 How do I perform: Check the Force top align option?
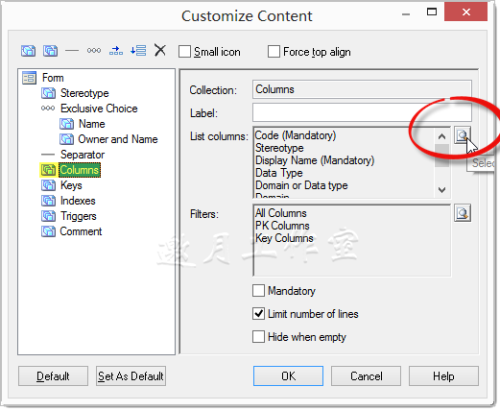[x=274, y=52]
